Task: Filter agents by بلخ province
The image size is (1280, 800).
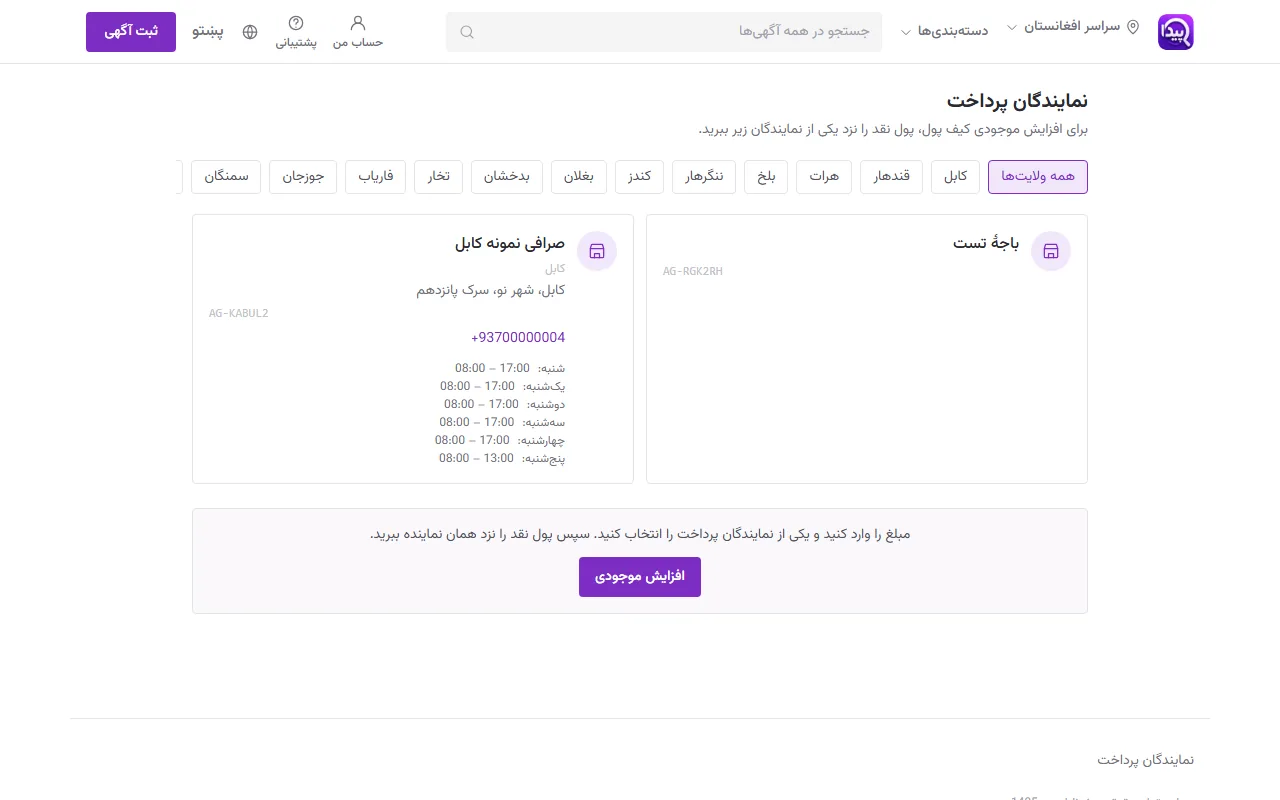Action: pos(766,177)
